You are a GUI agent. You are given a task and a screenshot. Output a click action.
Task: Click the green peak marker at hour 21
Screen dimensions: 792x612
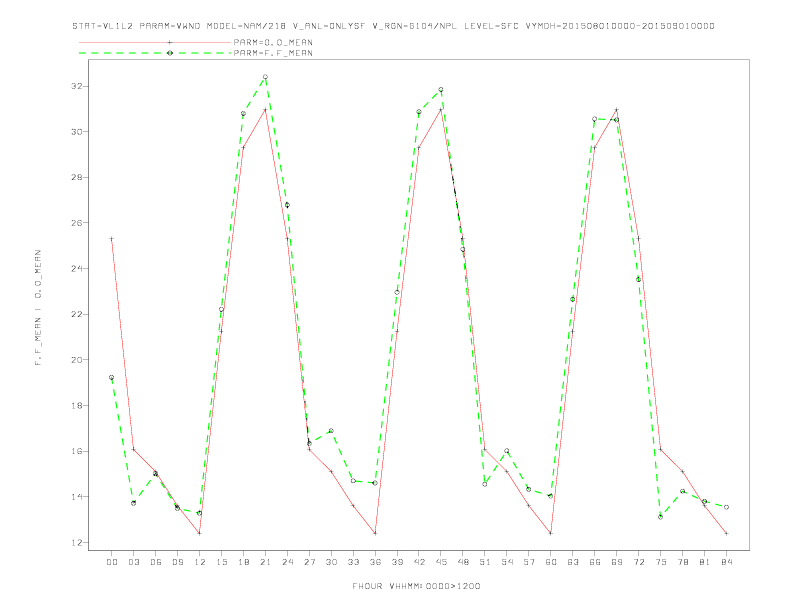265,77
